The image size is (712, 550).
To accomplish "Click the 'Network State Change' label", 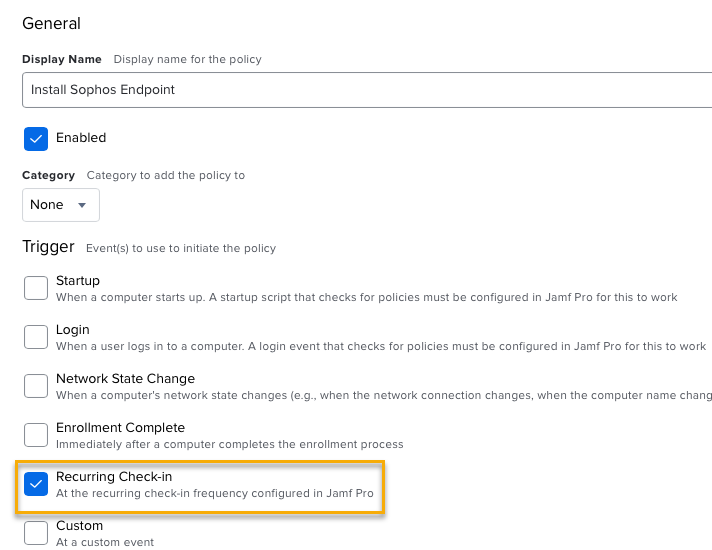I will (x=125, y=378).
